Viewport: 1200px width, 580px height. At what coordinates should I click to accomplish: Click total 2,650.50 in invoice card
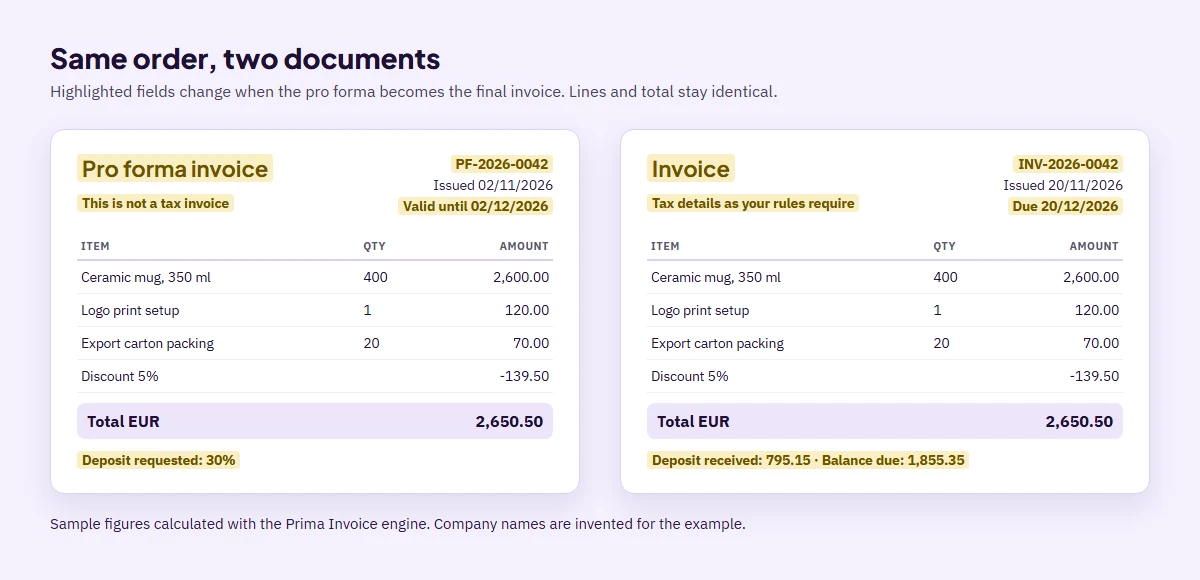coord(1079,421)
